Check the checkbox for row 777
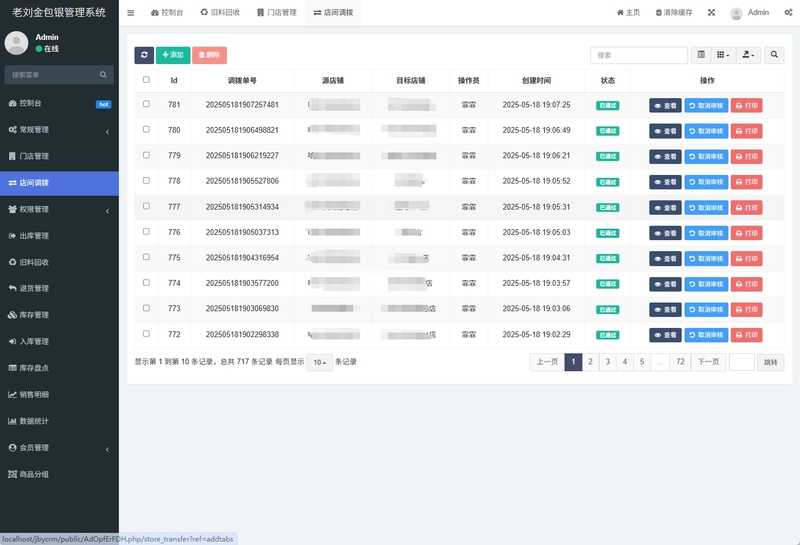 tap(146, 206)
